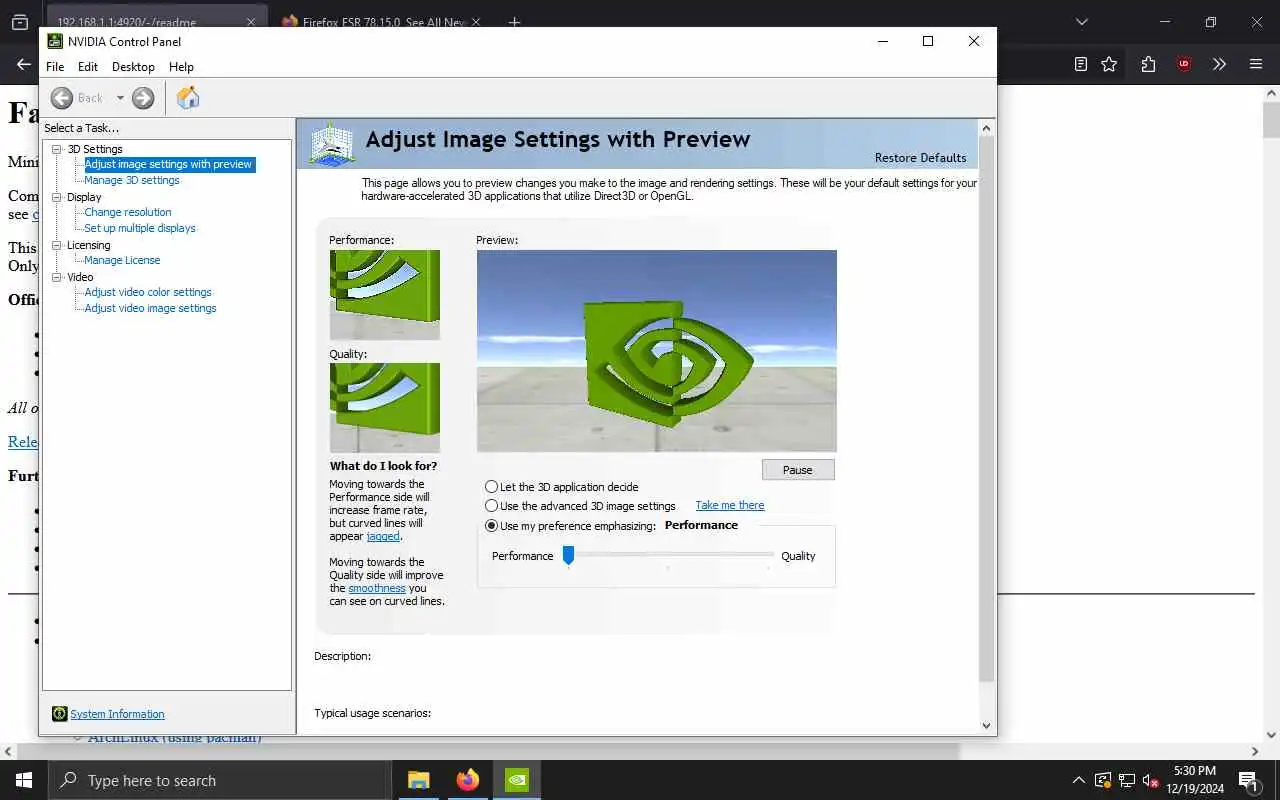Image resolution: width=1280 pixels, height=800 pixels.
Task: Collapse the Video tree node
Action: pos(58,277)
